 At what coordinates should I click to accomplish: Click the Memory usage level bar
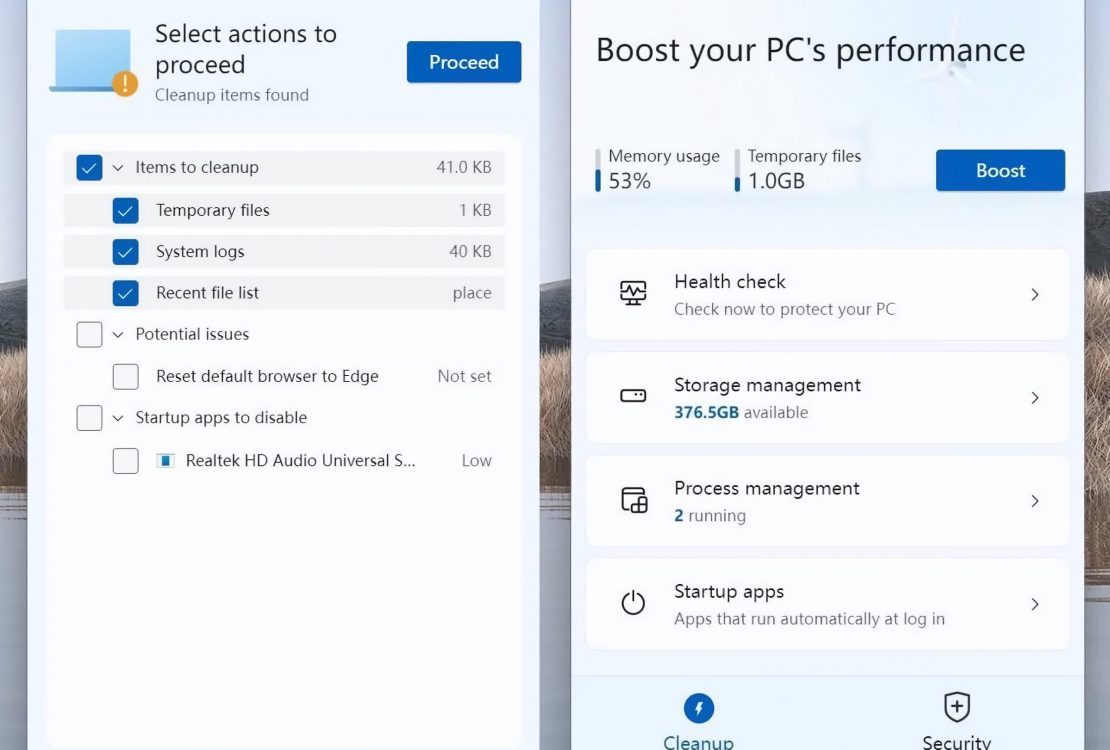coord(597,171)
